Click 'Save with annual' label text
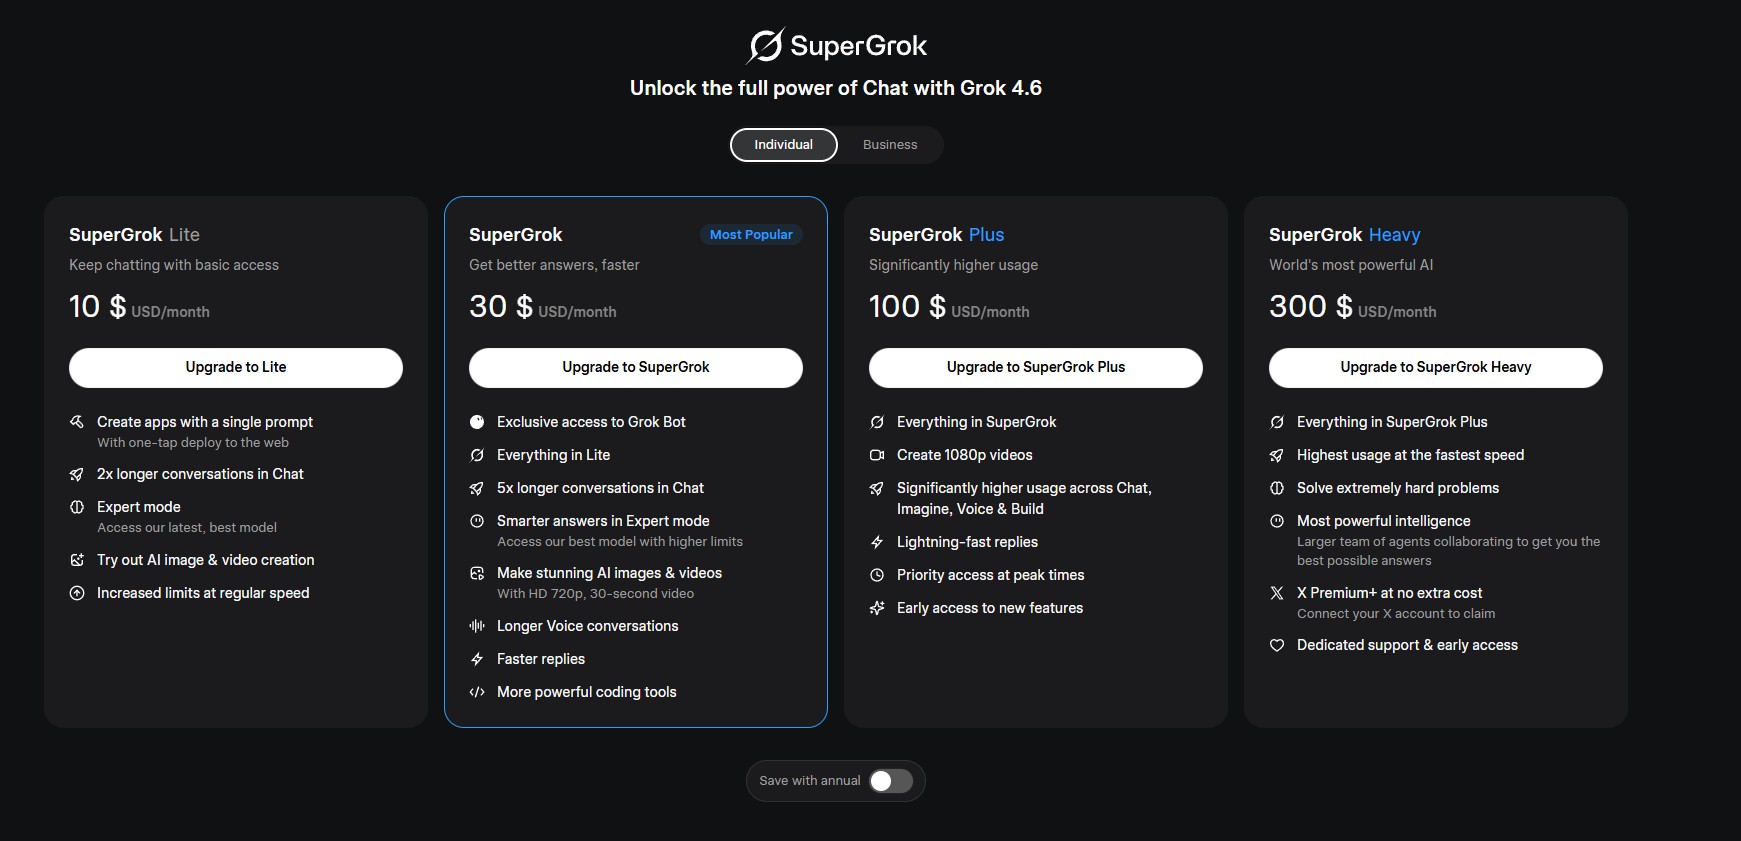1741x841 pixels. coord(810,781)
